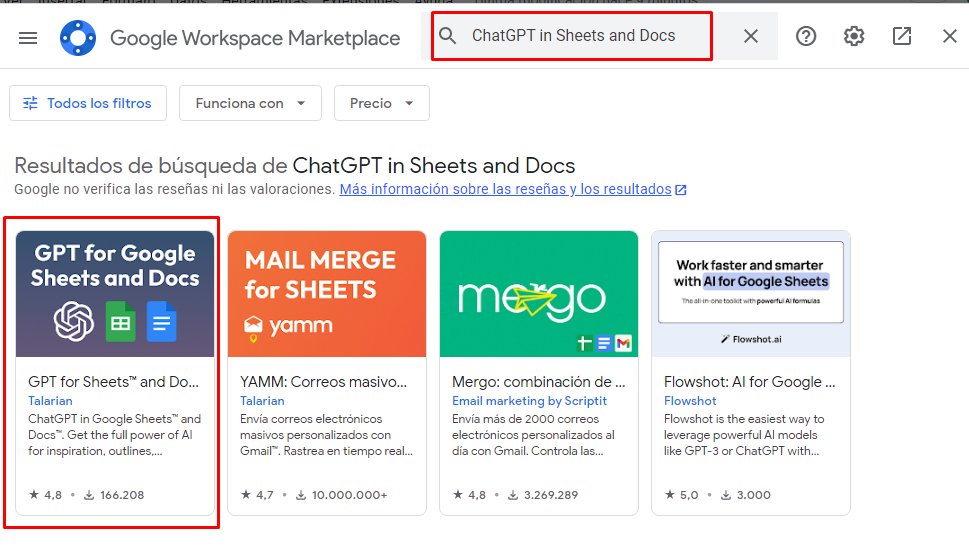Viewport: 969px width, 554px height.
Task: Open the Mergo: combinación de ... title
Action: click(x=539, y=381)
